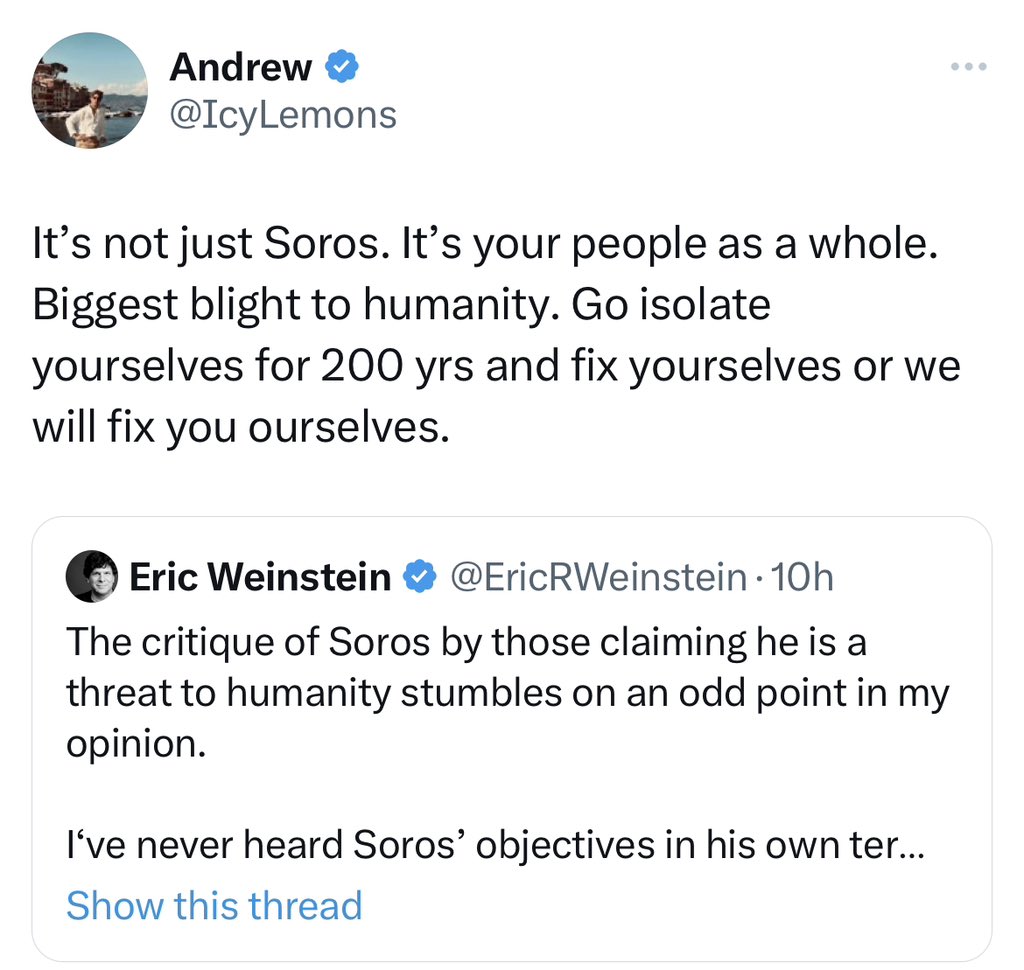Screen dimensions: 1024x970
Task: Click Eric Weinstein's small avatar
Action: point(93,577)
